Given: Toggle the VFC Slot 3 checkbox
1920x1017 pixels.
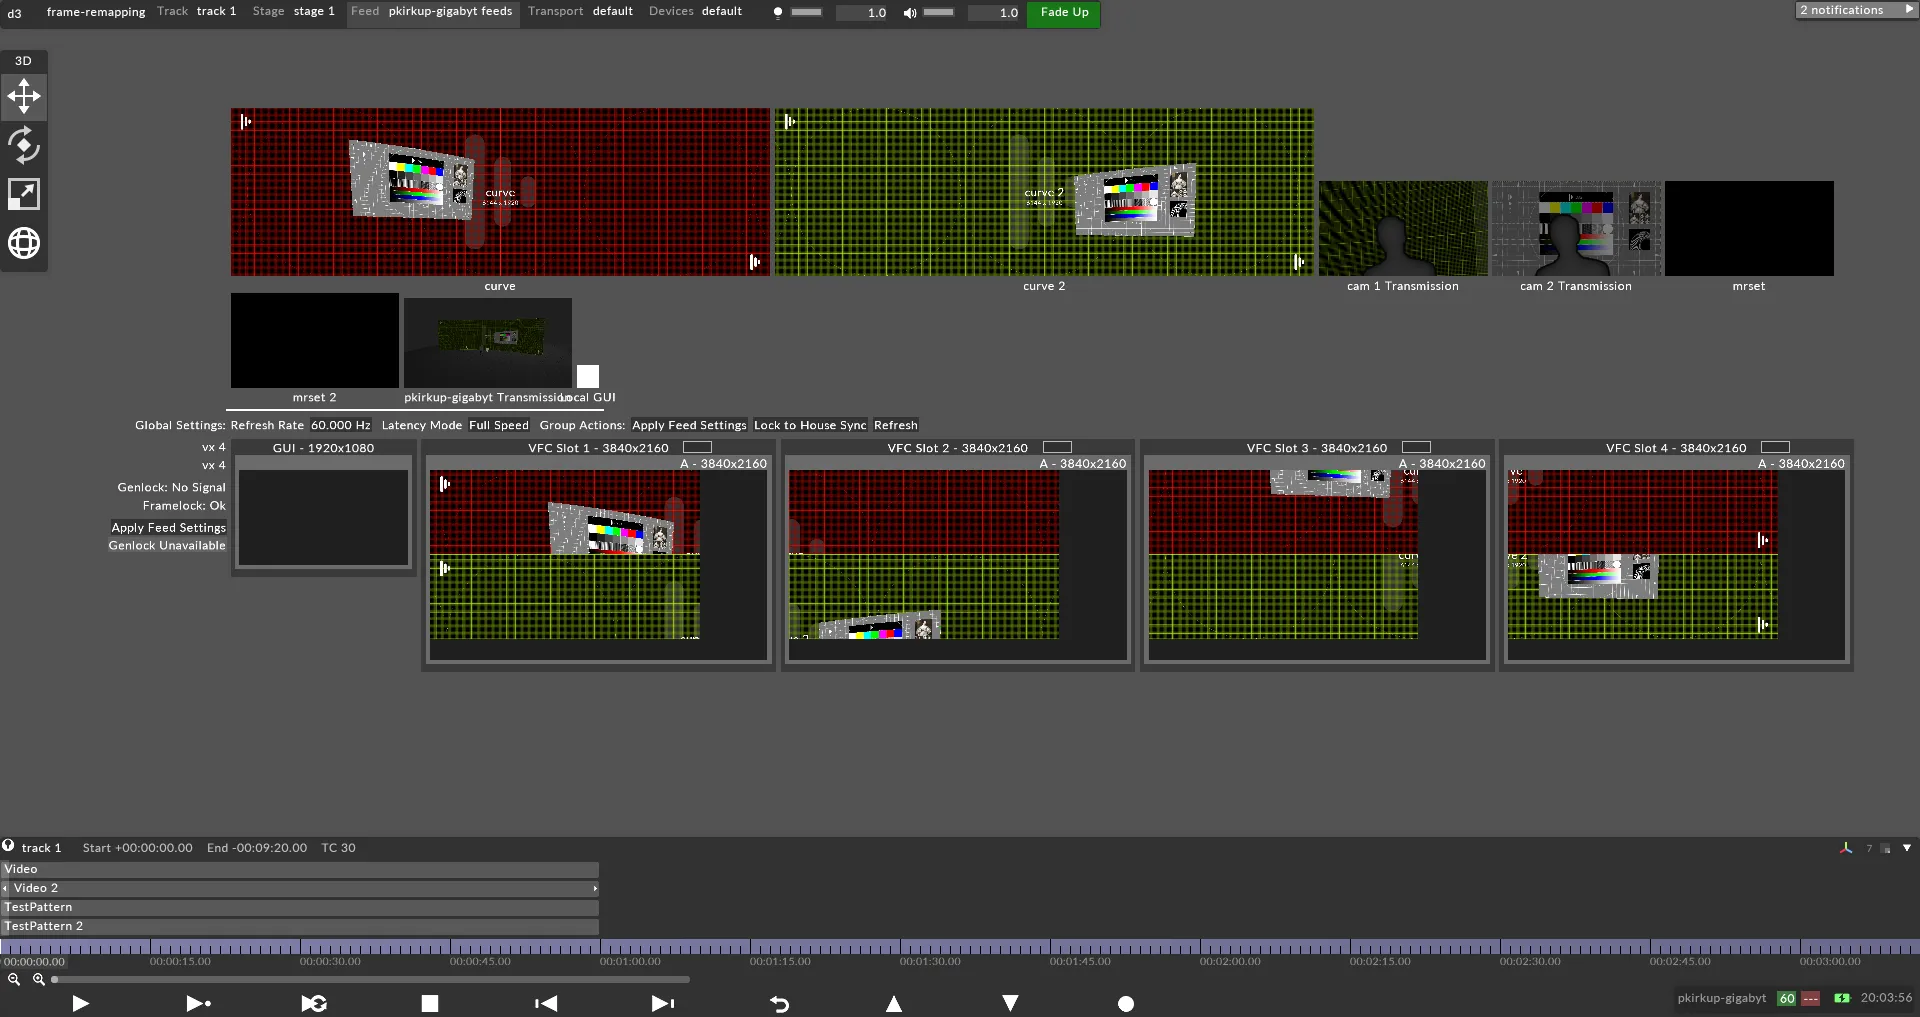Looking at the screenshot, I should tap(1418, 447).
